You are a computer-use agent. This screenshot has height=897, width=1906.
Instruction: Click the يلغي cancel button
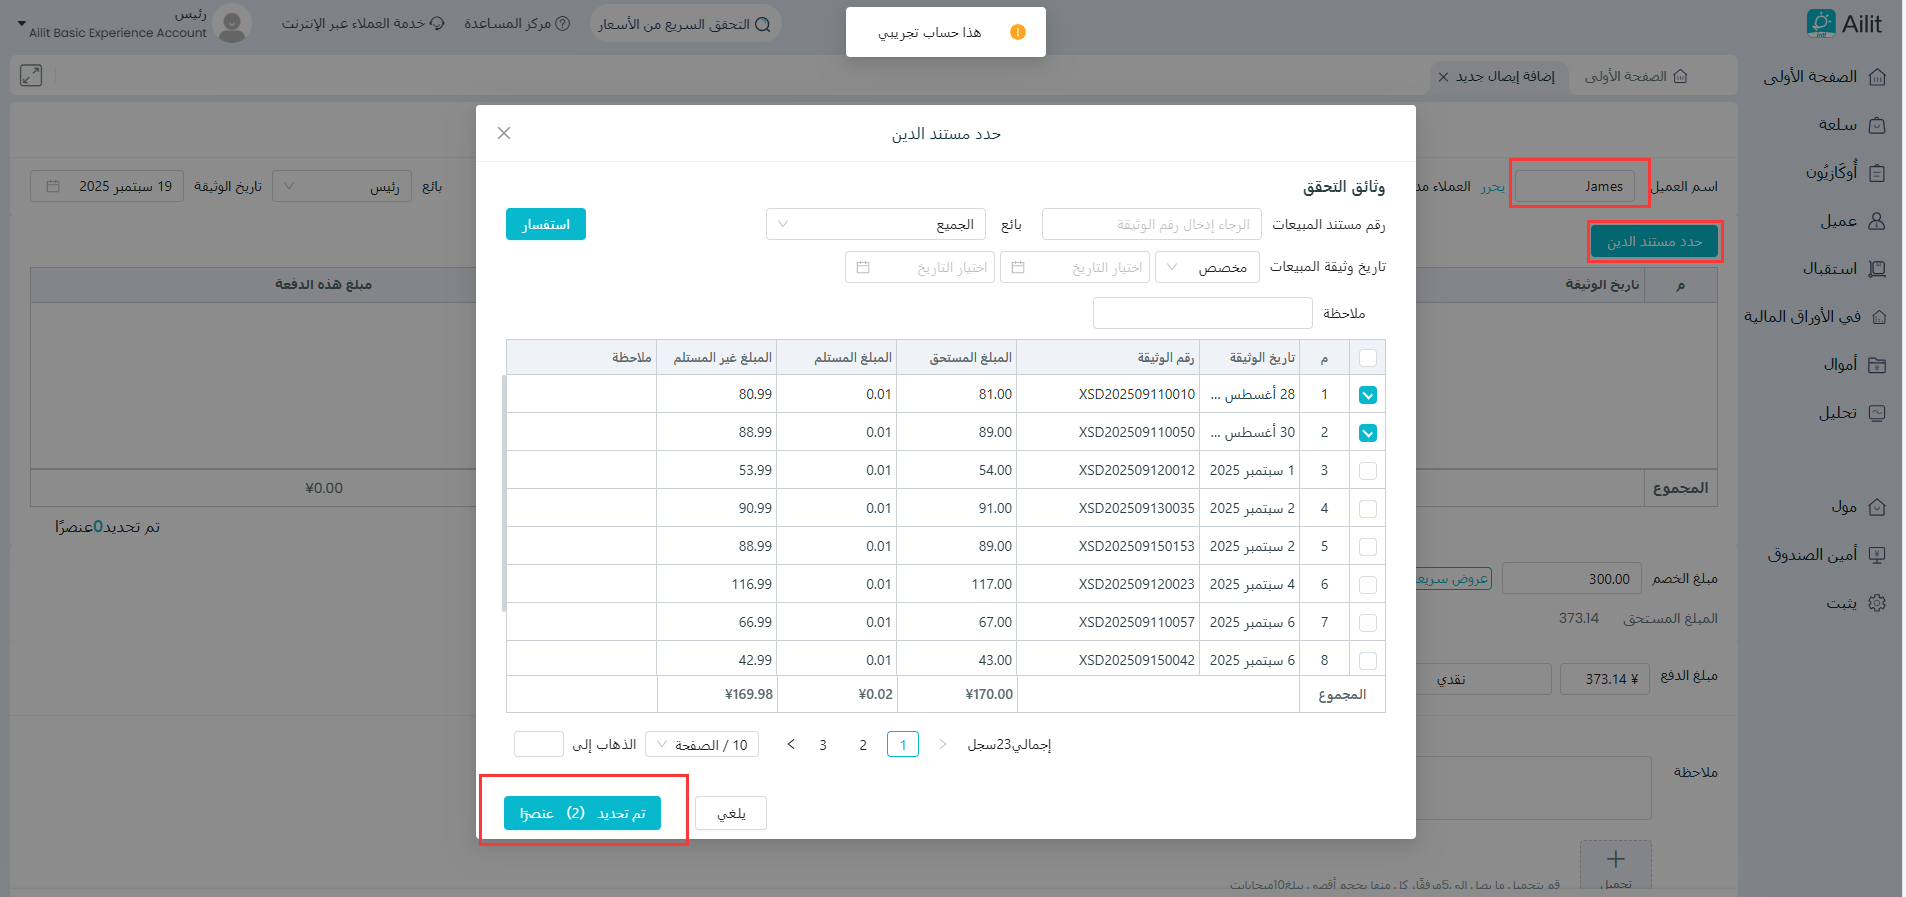(730, 813)
